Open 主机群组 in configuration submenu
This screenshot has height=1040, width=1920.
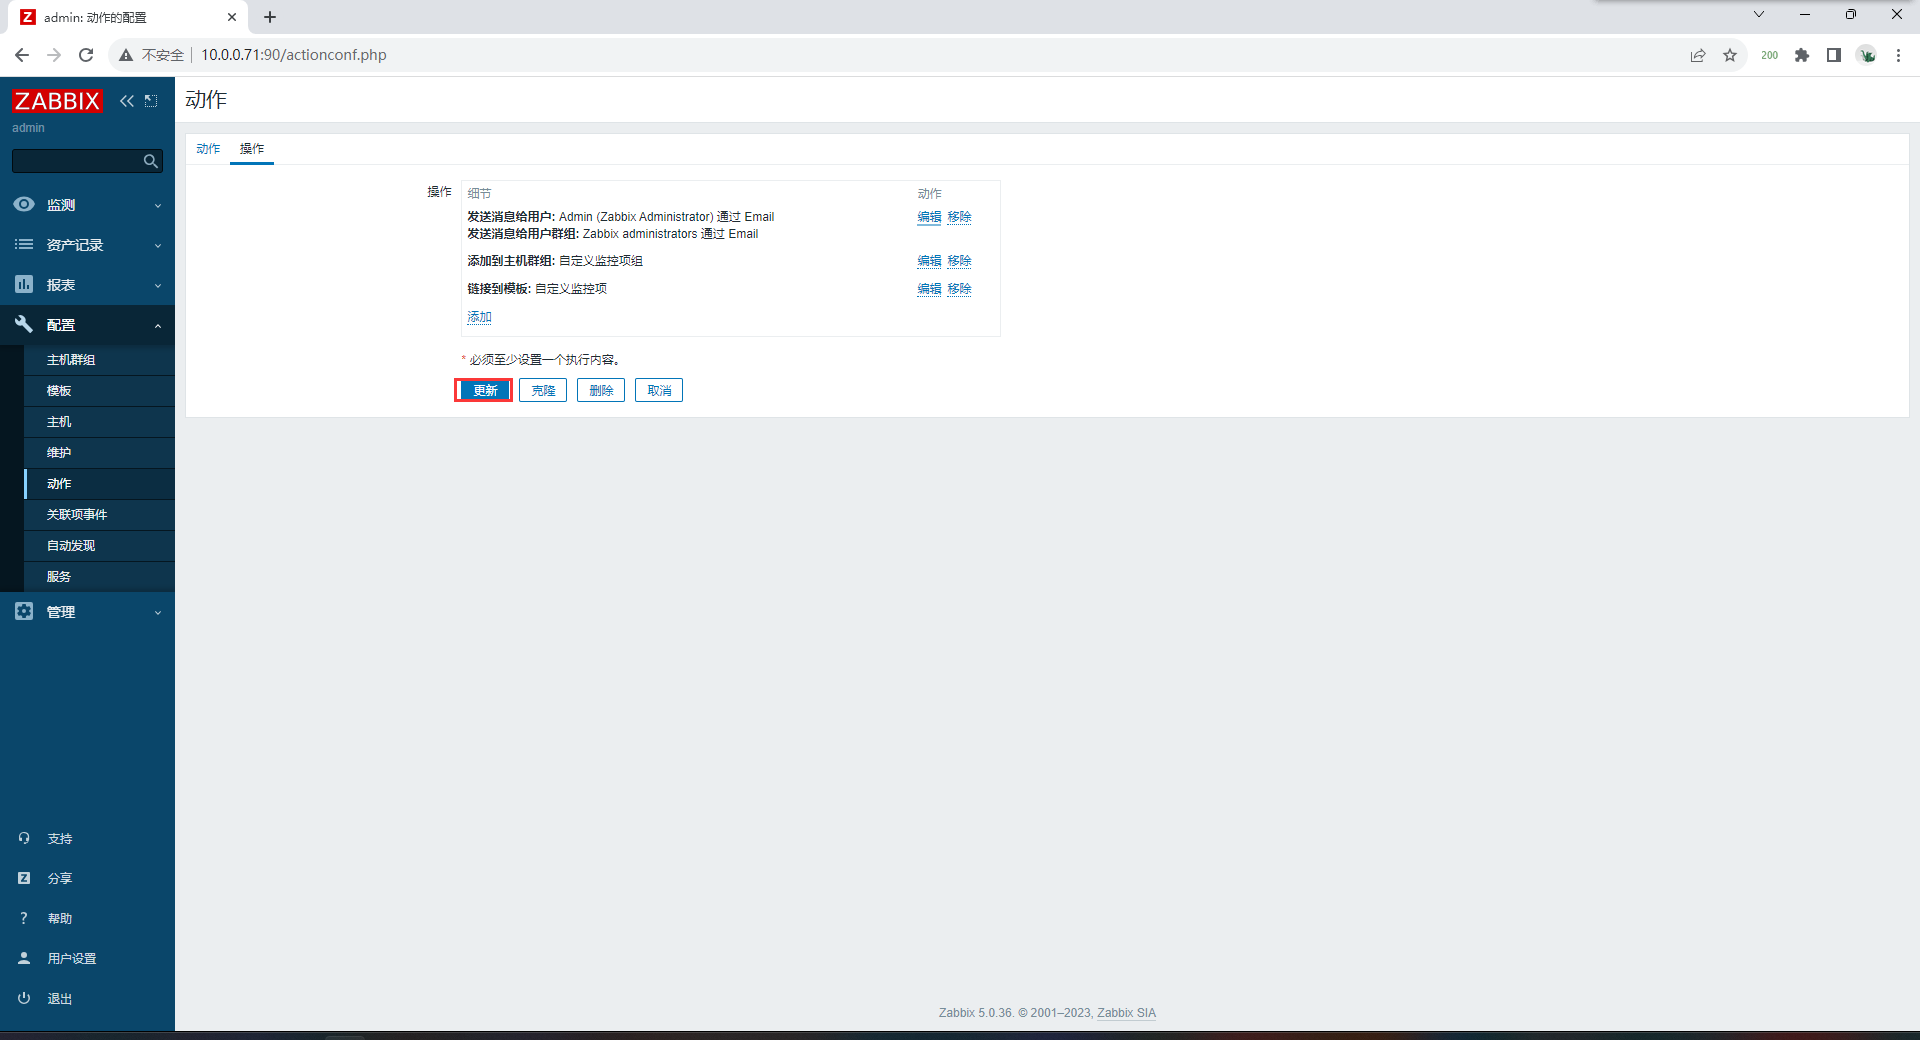[x=71, y=360]
